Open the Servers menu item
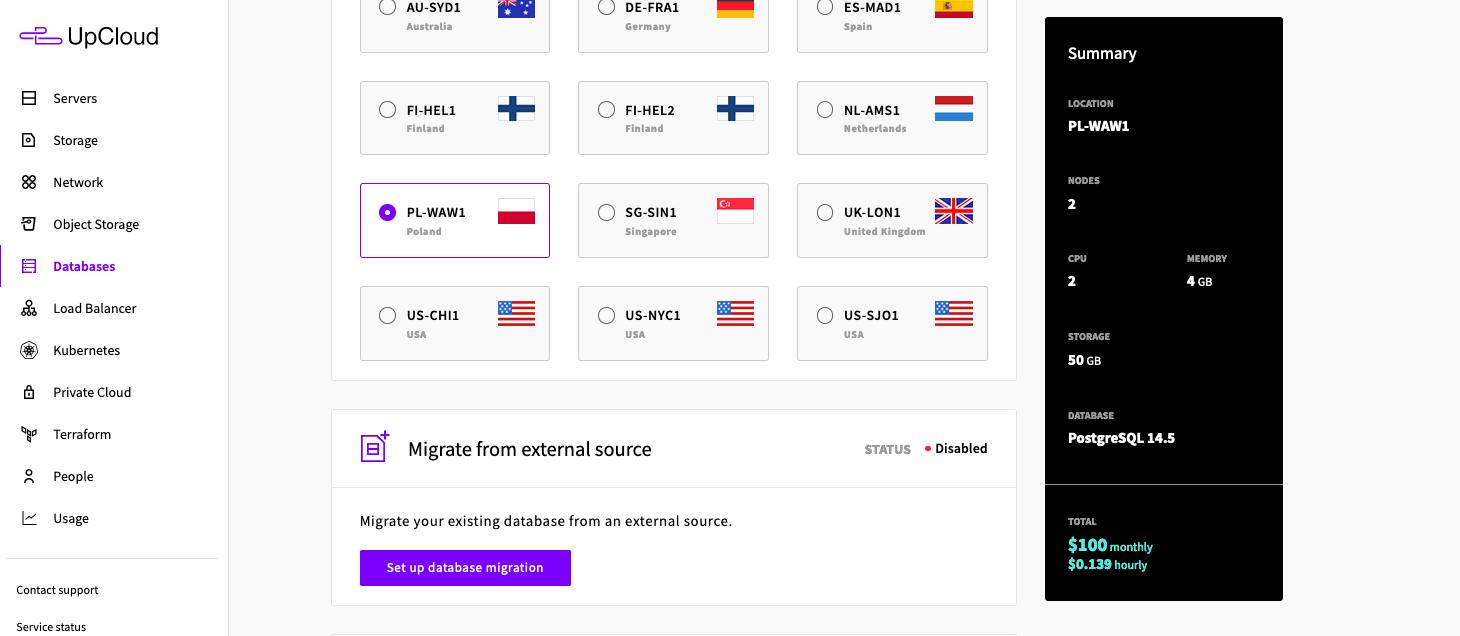This screenshot has height=636, width=1460. tap(75, 98)
